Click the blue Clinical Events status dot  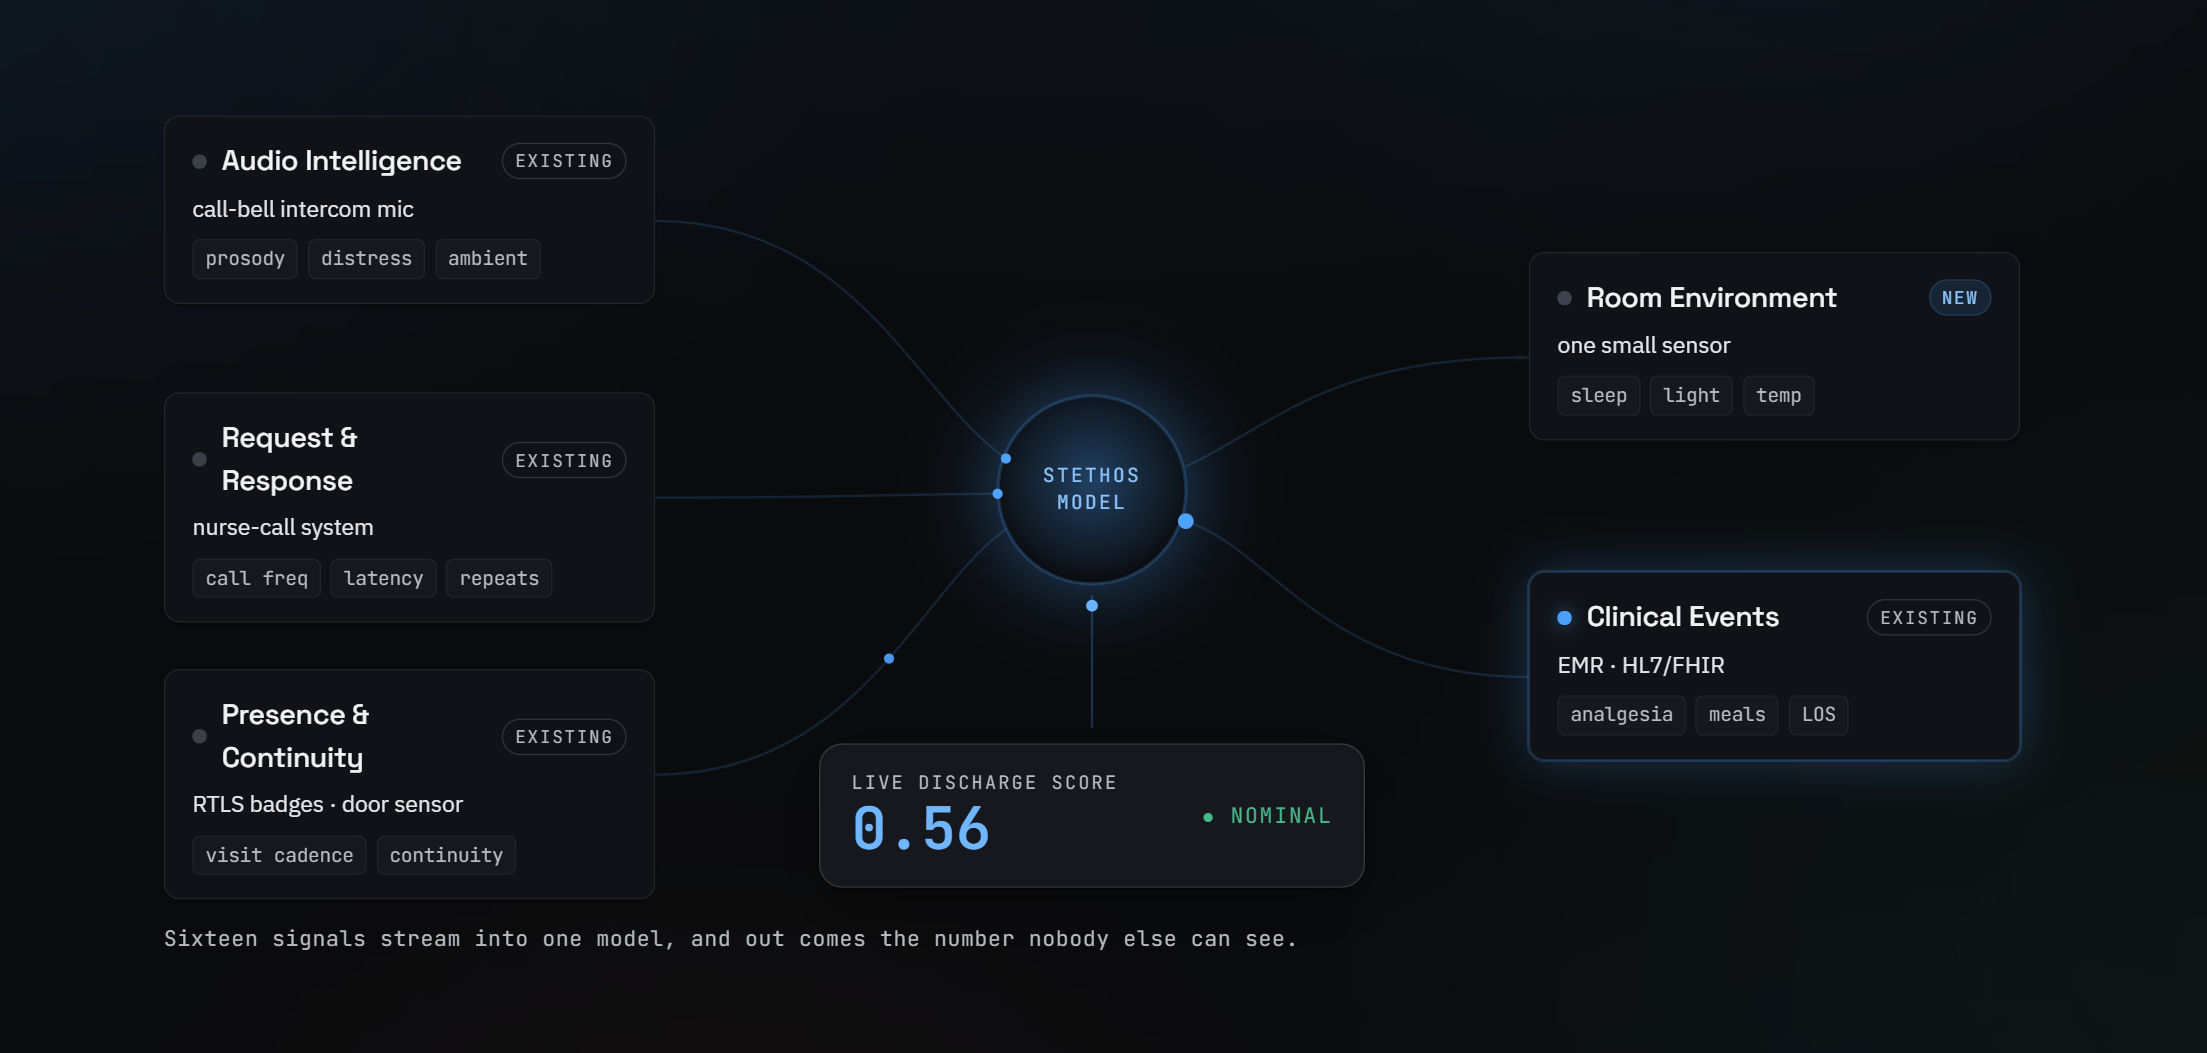tap(1565, 617)
